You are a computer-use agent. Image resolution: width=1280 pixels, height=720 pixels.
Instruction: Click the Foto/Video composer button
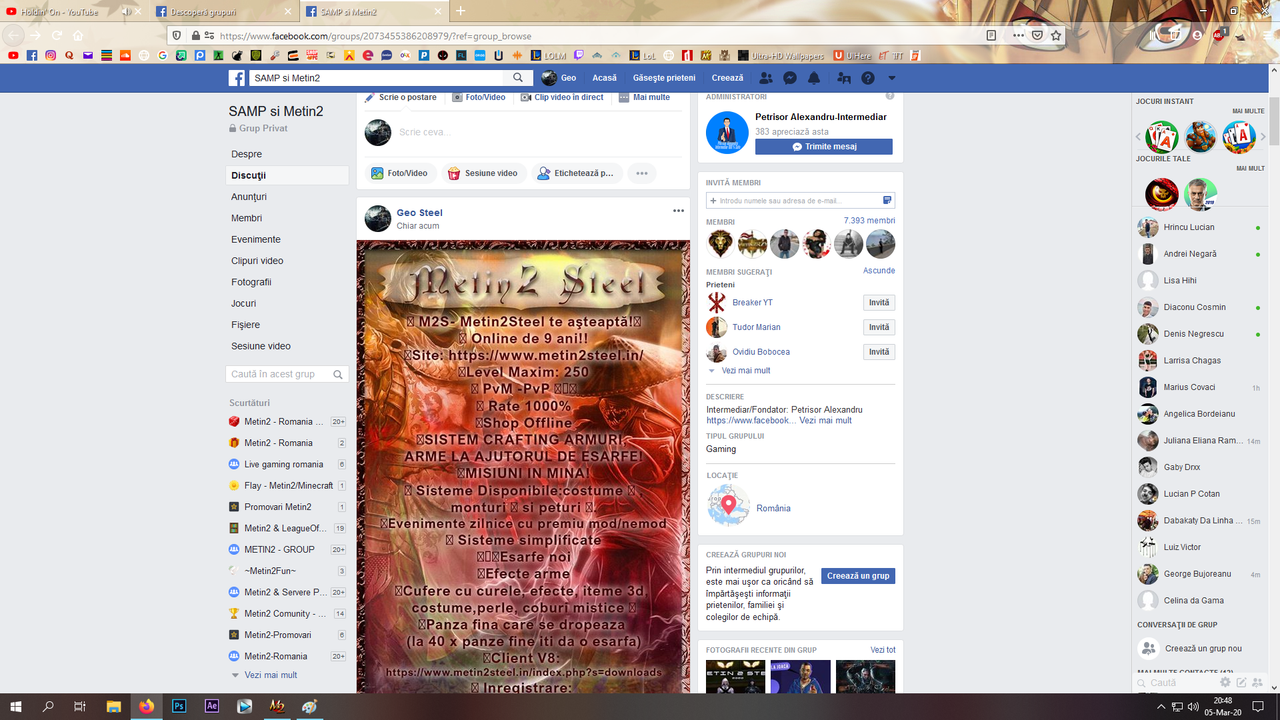pyautogui.click(x=399, y=173)
